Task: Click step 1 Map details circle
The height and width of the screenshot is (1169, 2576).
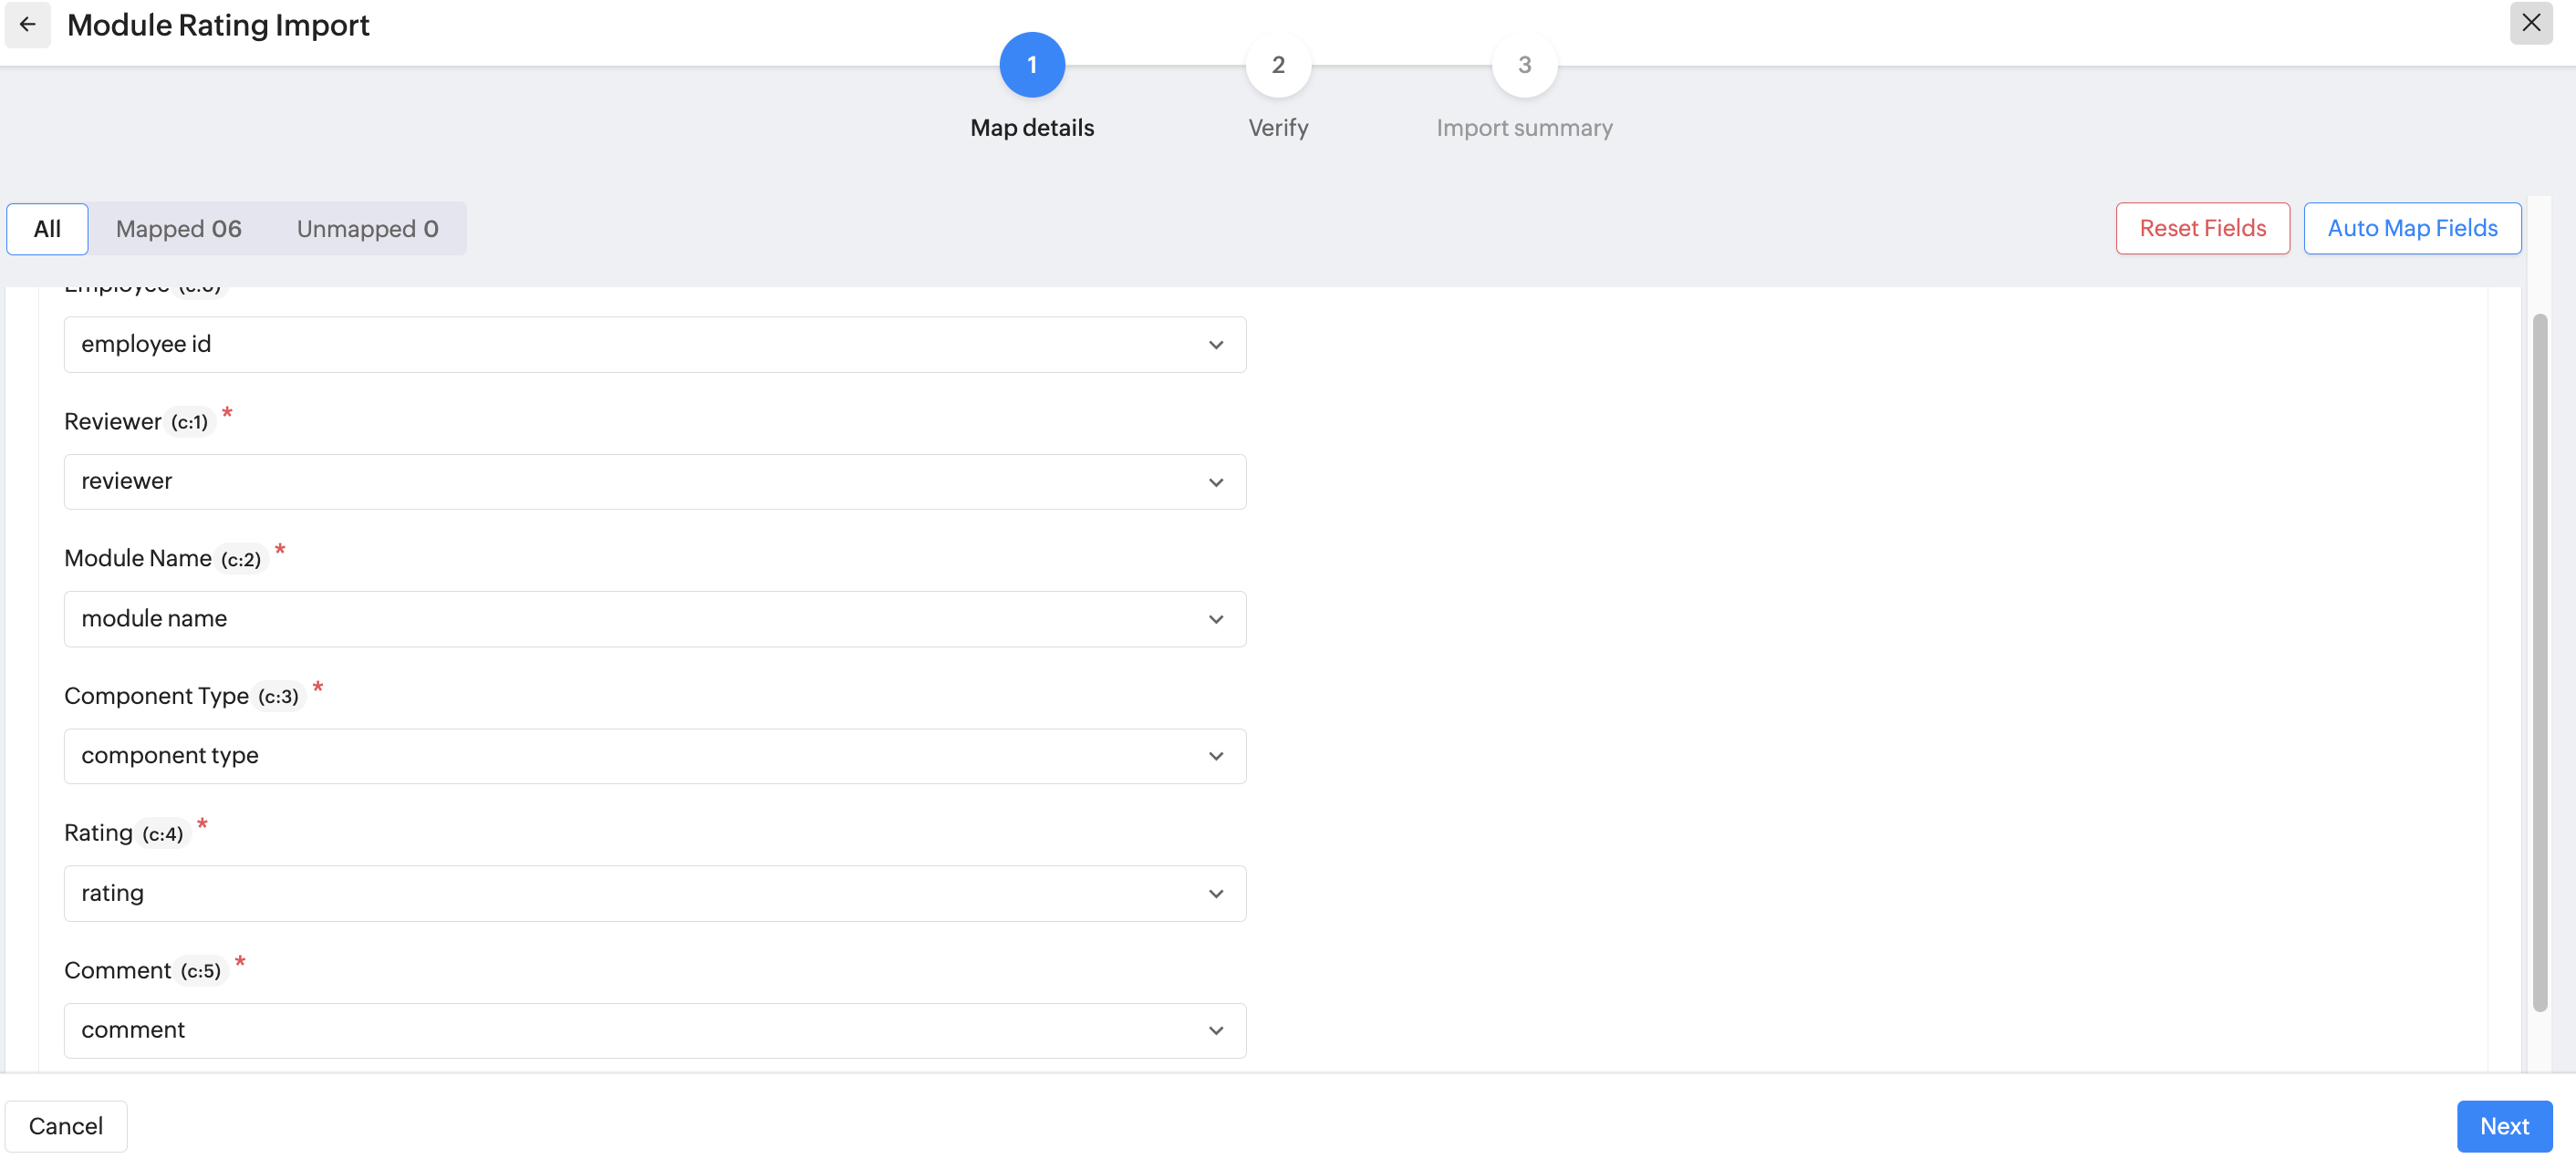Action: (1031, 65)
